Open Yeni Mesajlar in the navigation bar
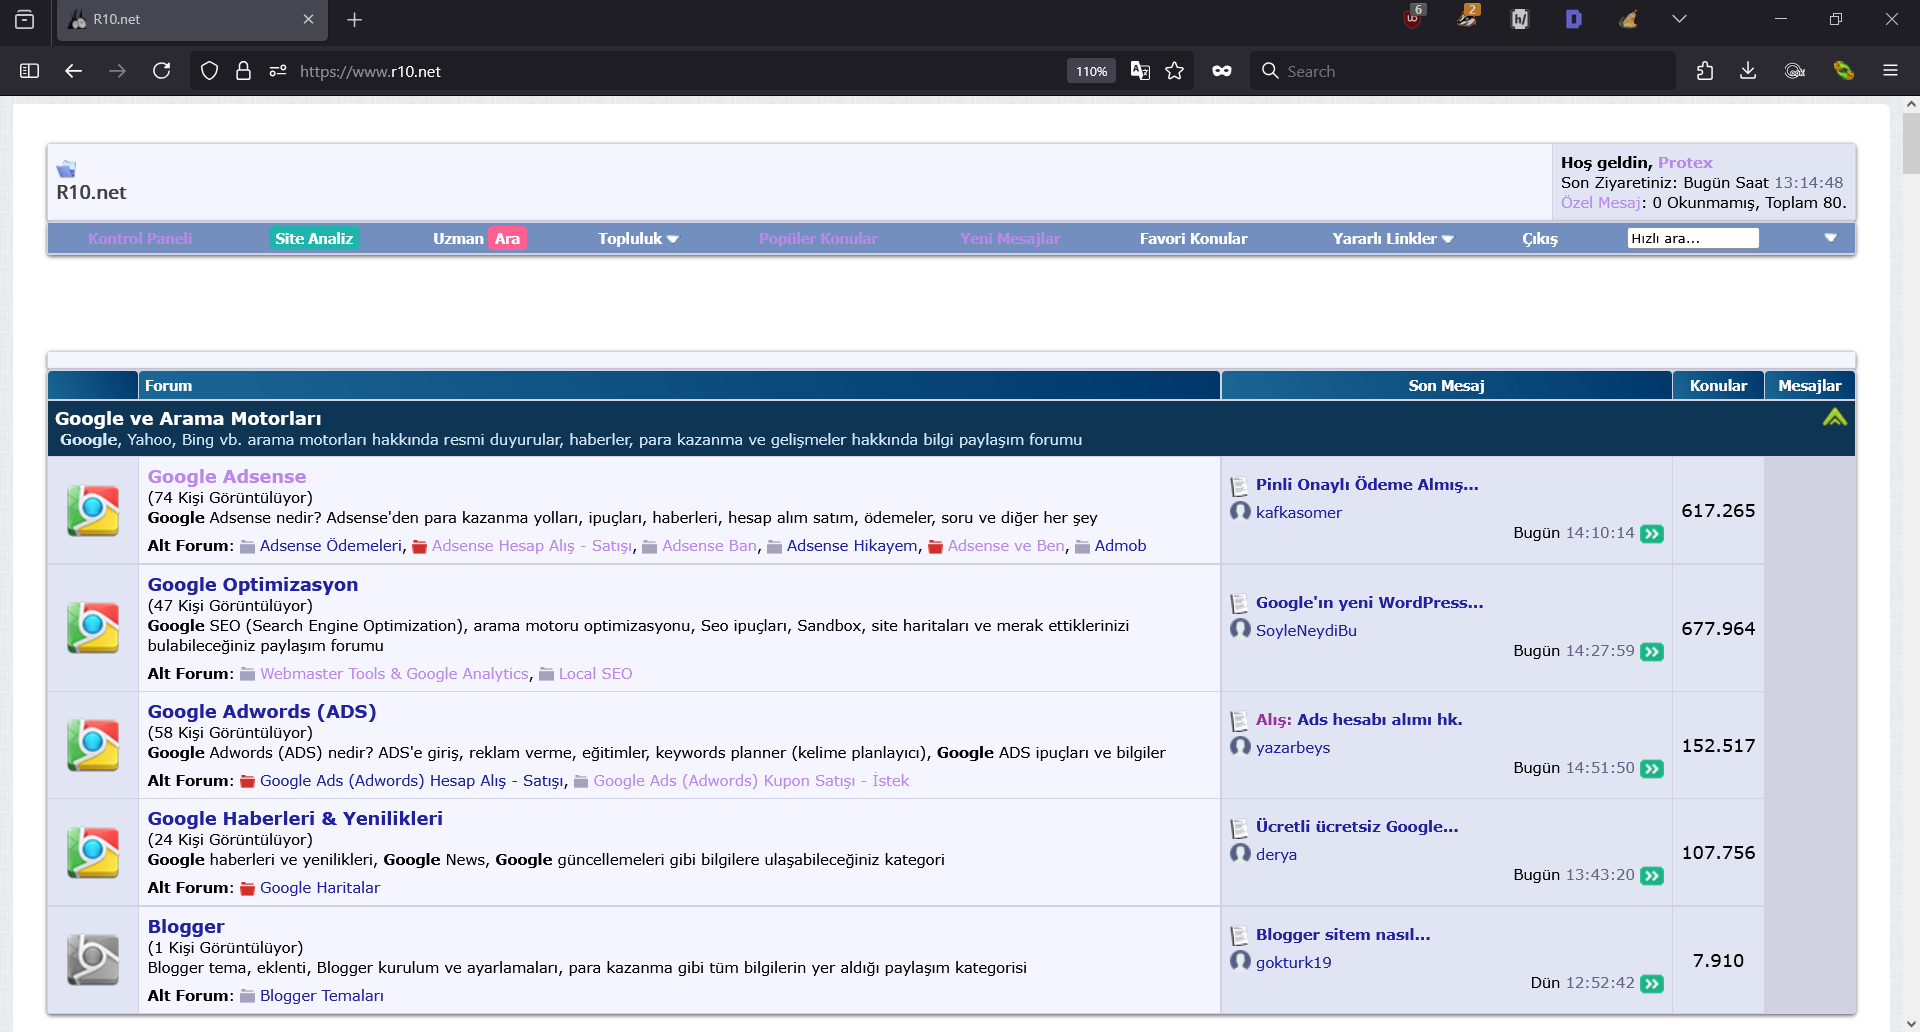Screen dimensions: 1920x1032 pos(1010,239)
